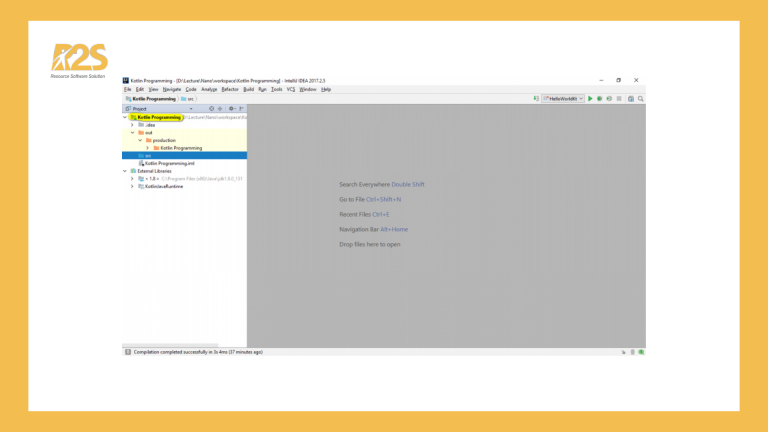Click src in the navigation breadcrumb
Screen dimensions: 768x432
[190, 99]
